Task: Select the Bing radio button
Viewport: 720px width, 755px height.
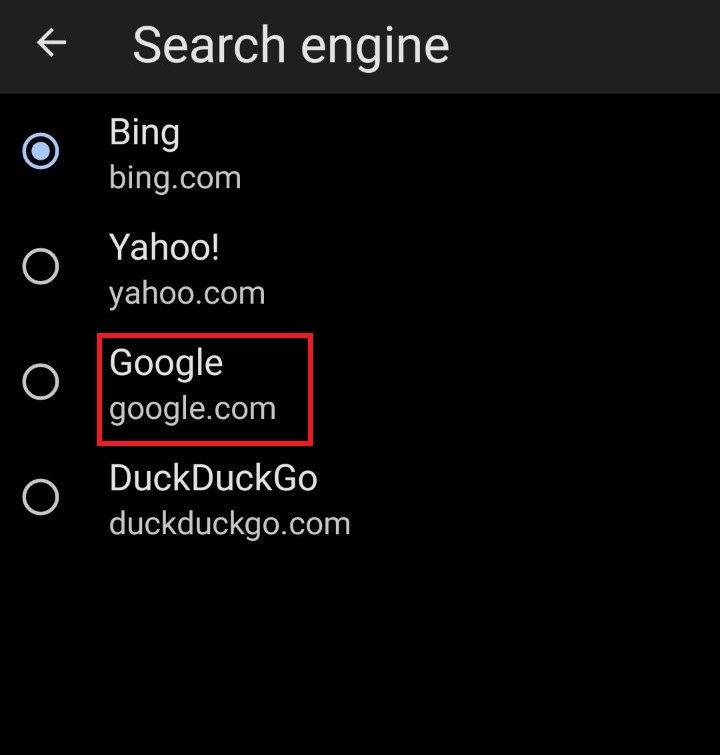Action: 41,152
